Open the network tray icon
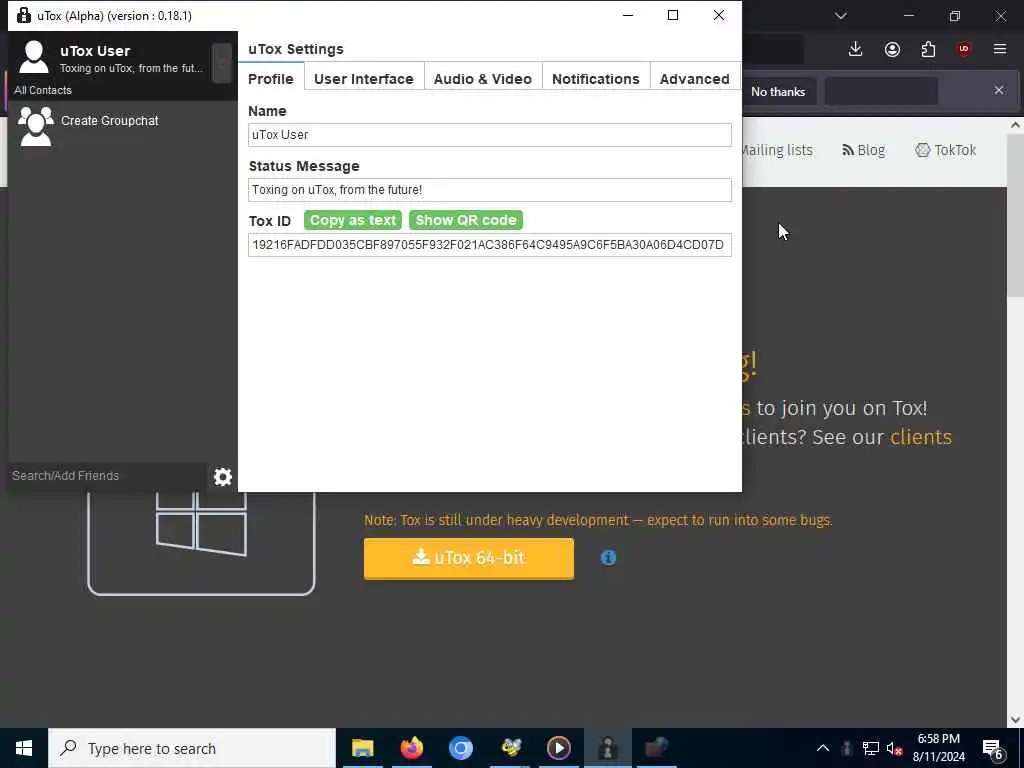Image resolution: width=1024 pixels, height=768 pixels. [871, 748]
